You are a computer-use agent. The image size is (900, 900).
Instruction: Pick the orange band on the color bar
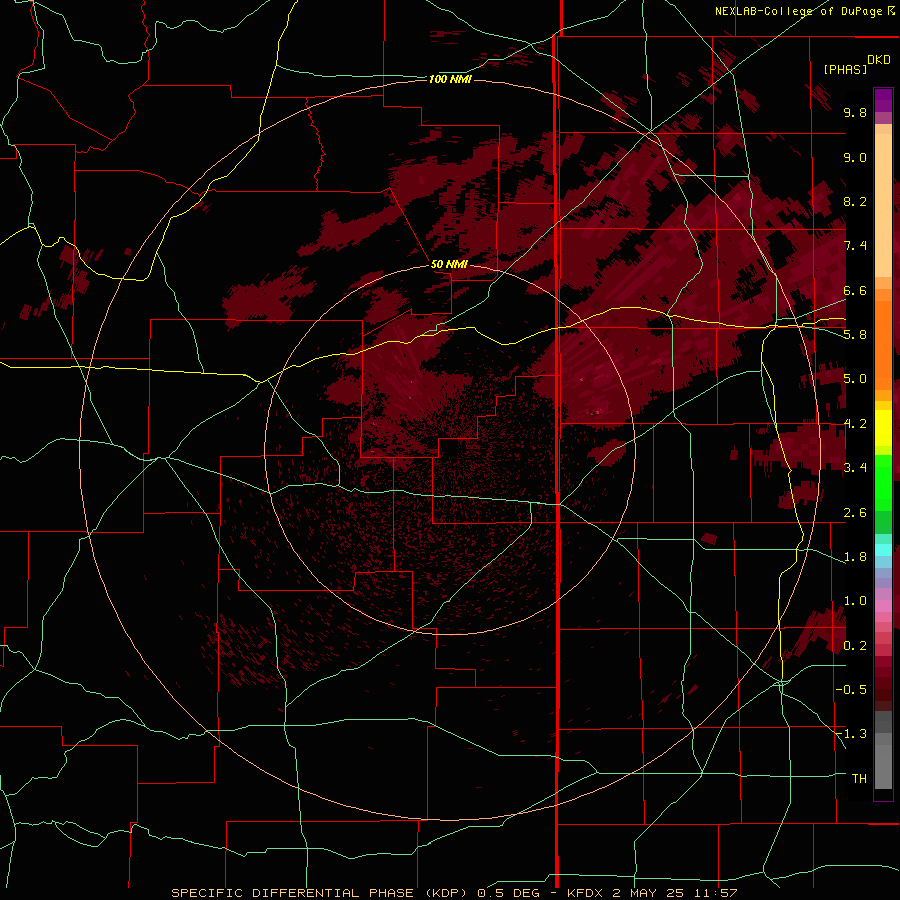(883, 343)
